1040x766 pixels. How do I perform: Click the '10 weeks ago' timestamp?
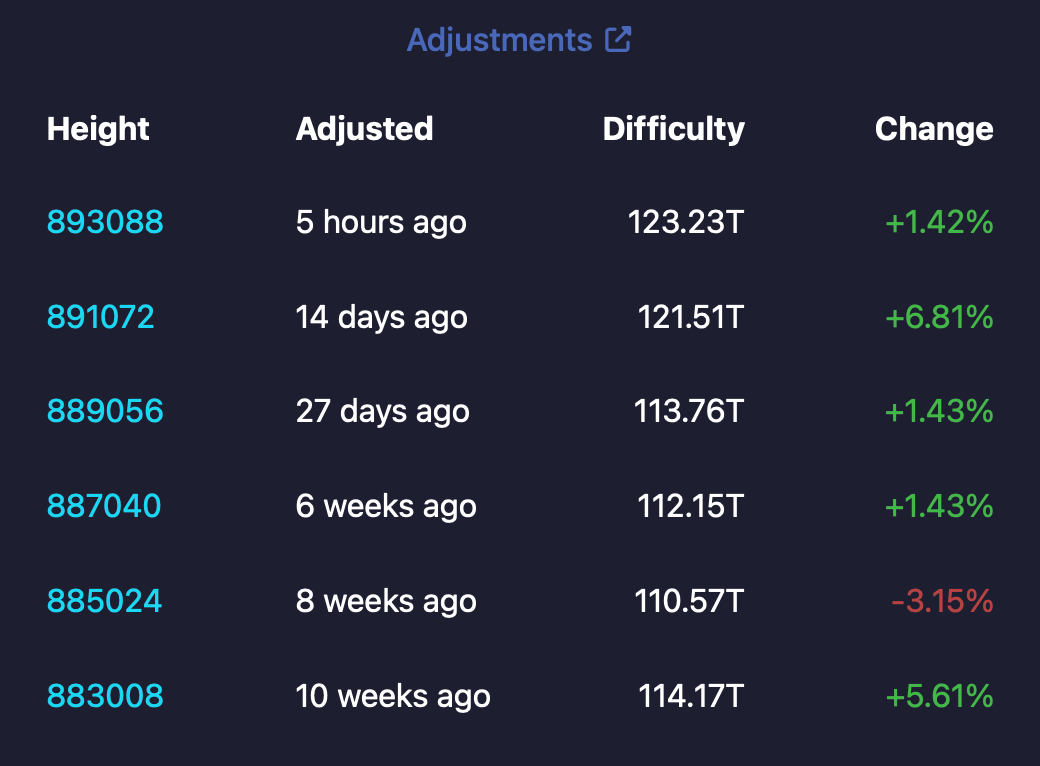[x=393, y=695]
